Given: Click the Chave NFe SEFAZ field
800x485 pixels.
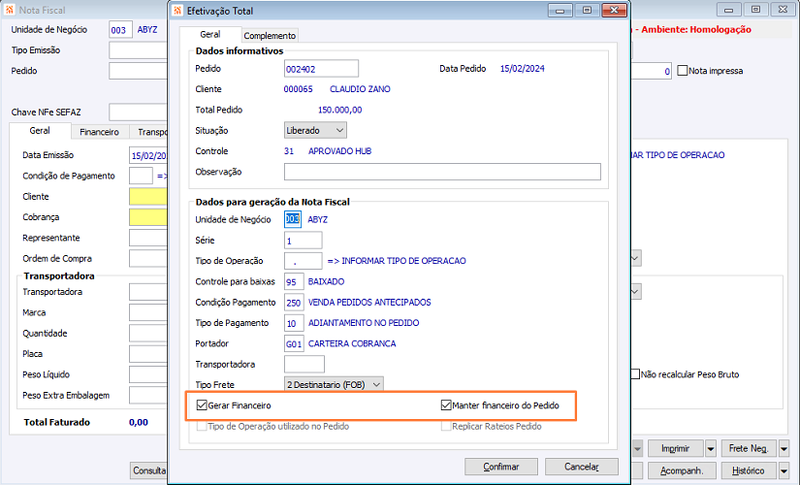Looking at the screenshot, I should [x=138, y=112].
